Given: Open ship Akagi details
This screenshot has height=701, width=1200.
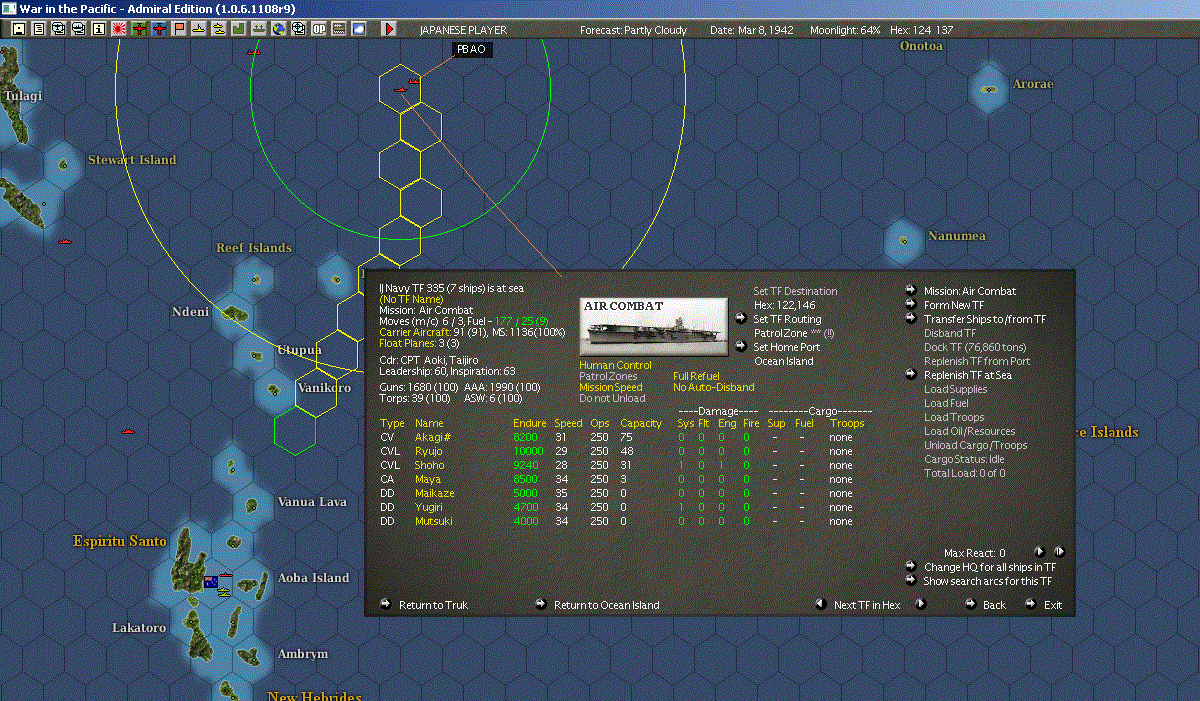Looking at the screenshot, I should pyautogui.click(x=432, y=437).
